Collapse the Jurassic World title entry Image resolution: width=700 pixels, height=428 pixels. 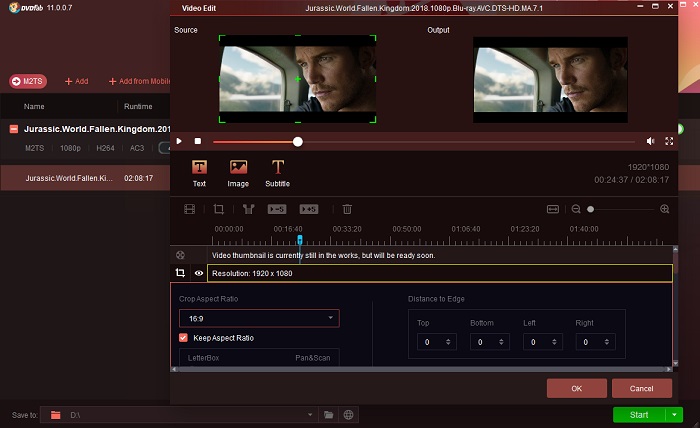tap(14, 129)
